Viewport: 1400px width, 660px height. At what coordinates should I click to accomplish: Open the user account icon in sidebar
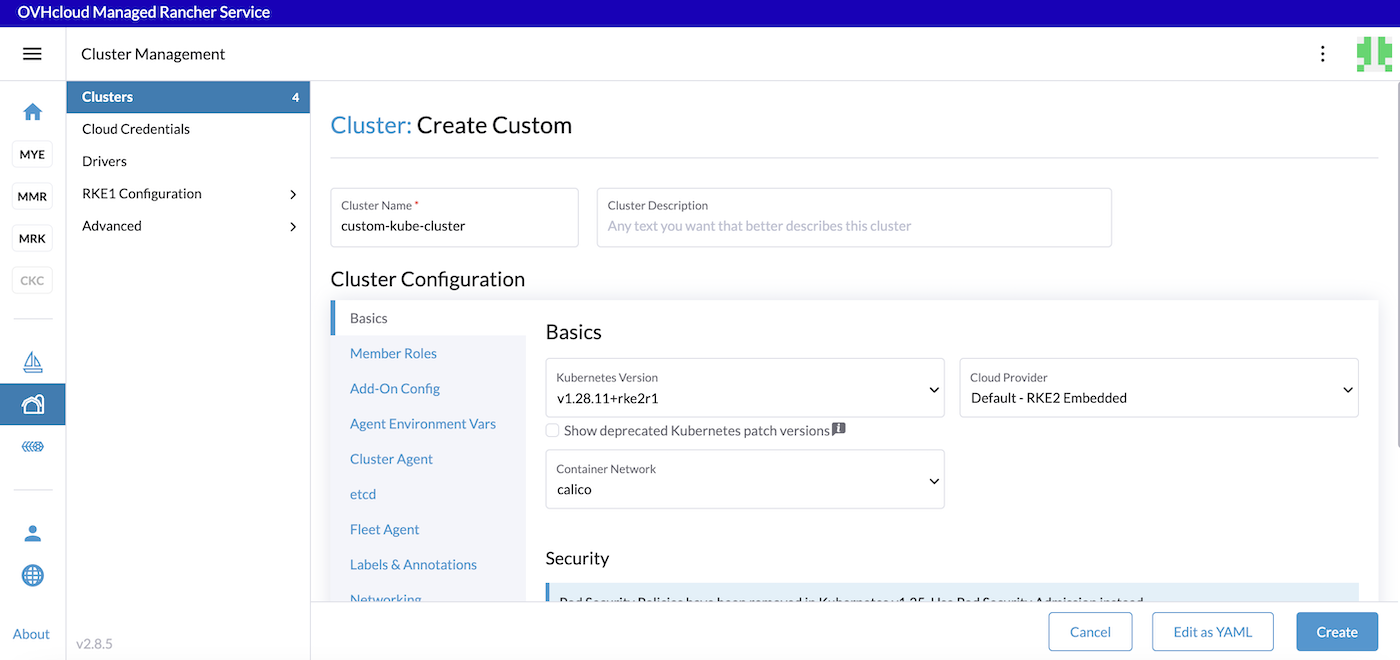click(32, 533)
